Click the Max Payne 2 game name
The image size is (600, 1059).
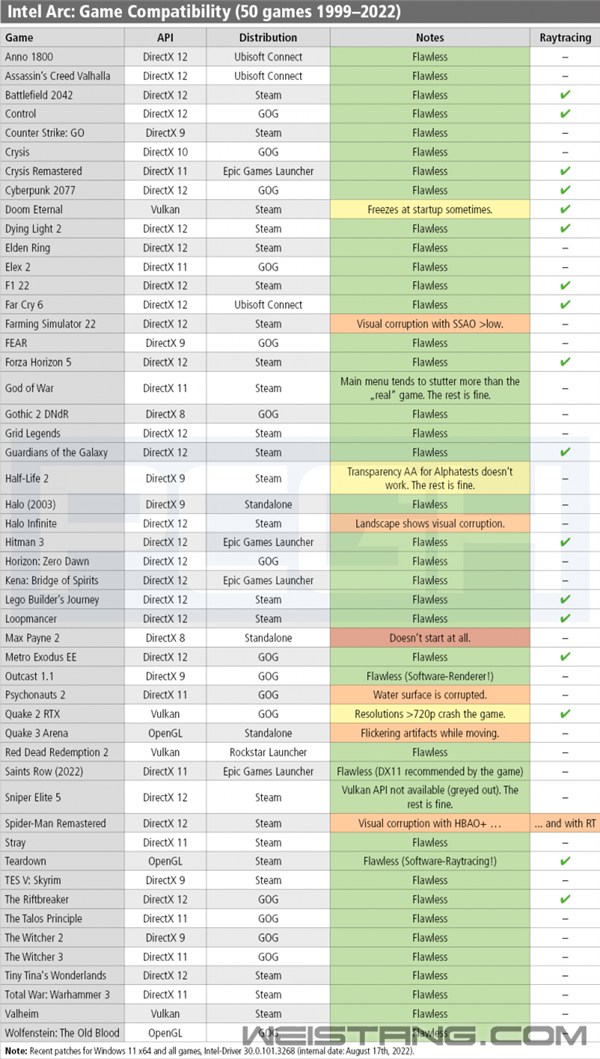[33, 638]
